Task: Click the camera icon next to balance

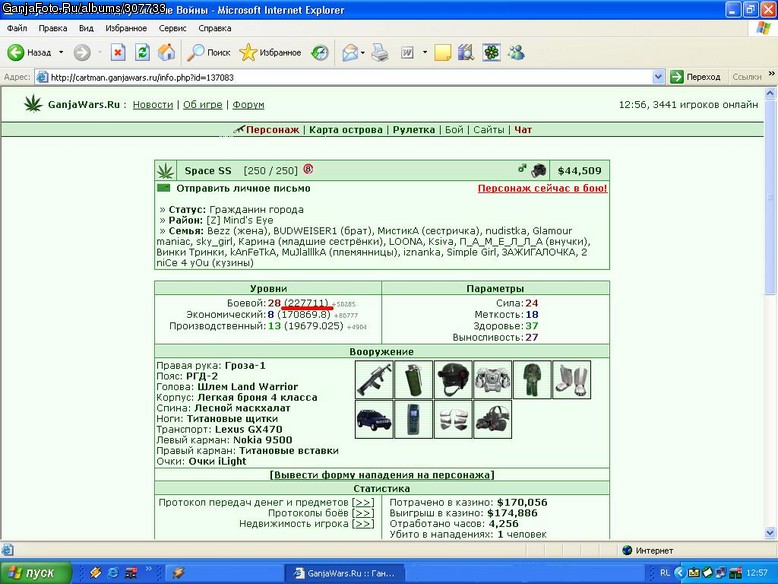Action: point(539,170)
